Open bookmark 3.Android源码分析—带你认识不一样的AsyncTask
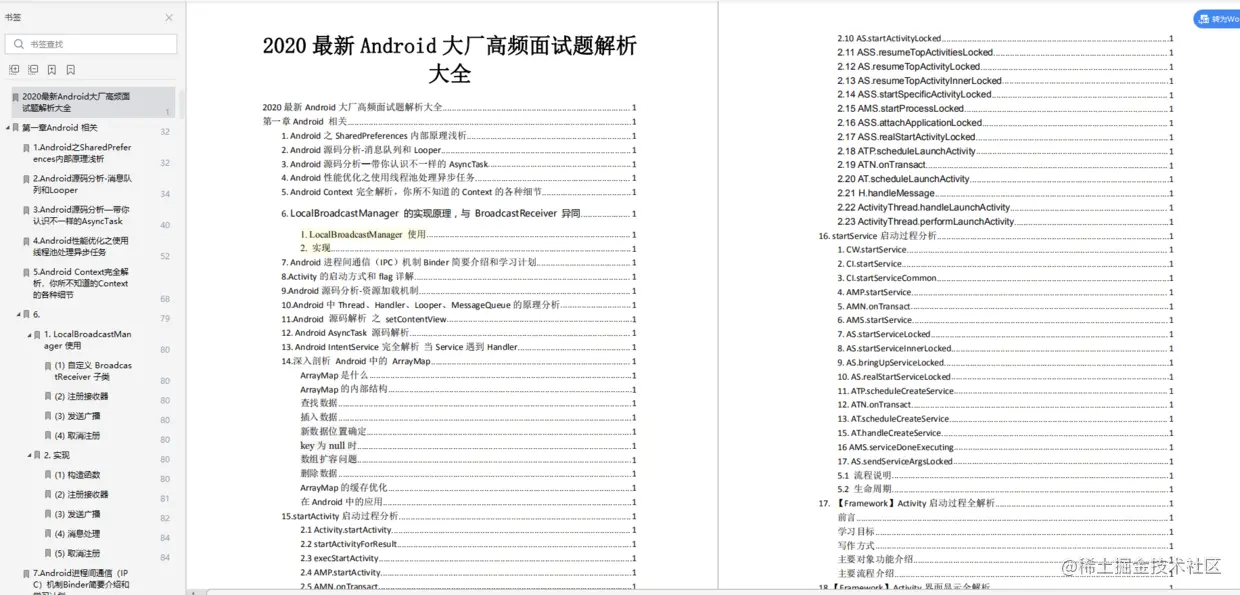 [82, 215]
